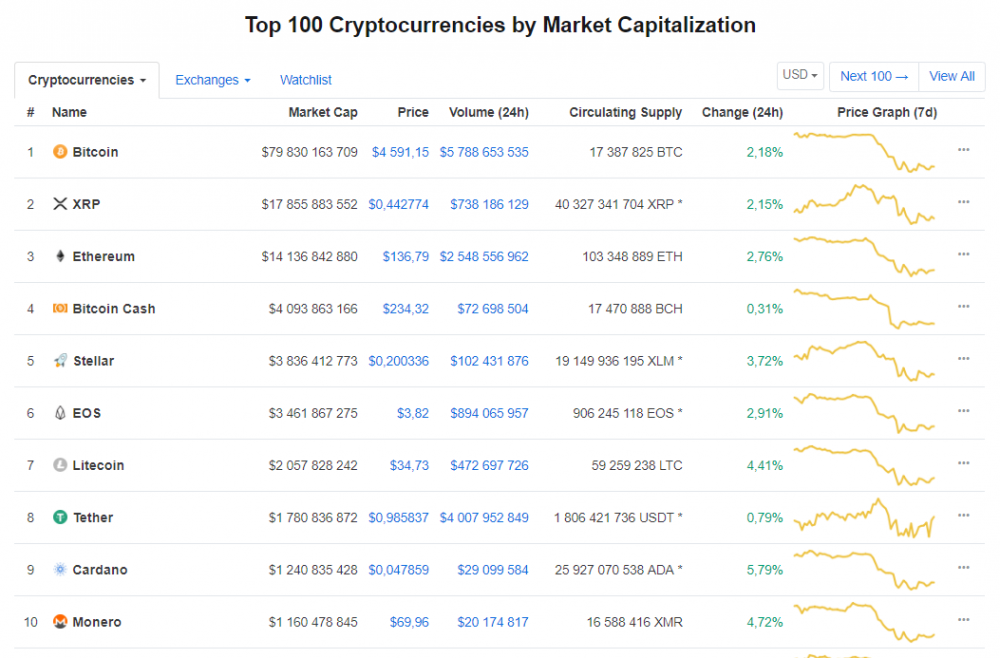Click the Bitcoin coin logo icon
Viewport: 1000px width, 658px height.
coord(60,152)
